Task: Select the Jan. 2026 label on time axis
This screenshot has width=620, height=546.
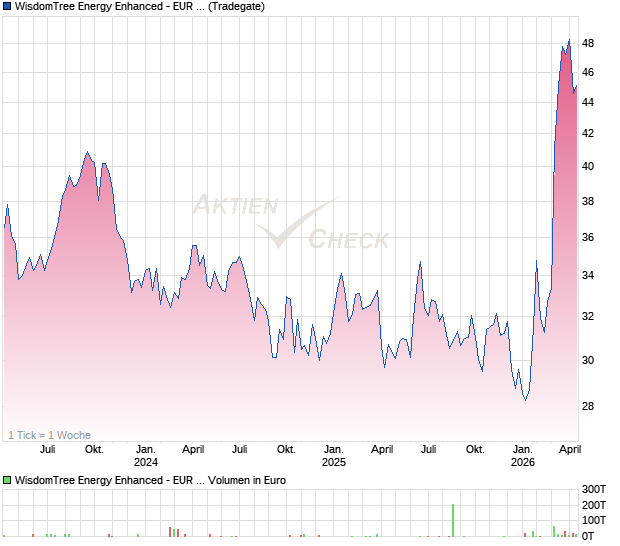Action: pyautogui.click(x=522, y=456)
